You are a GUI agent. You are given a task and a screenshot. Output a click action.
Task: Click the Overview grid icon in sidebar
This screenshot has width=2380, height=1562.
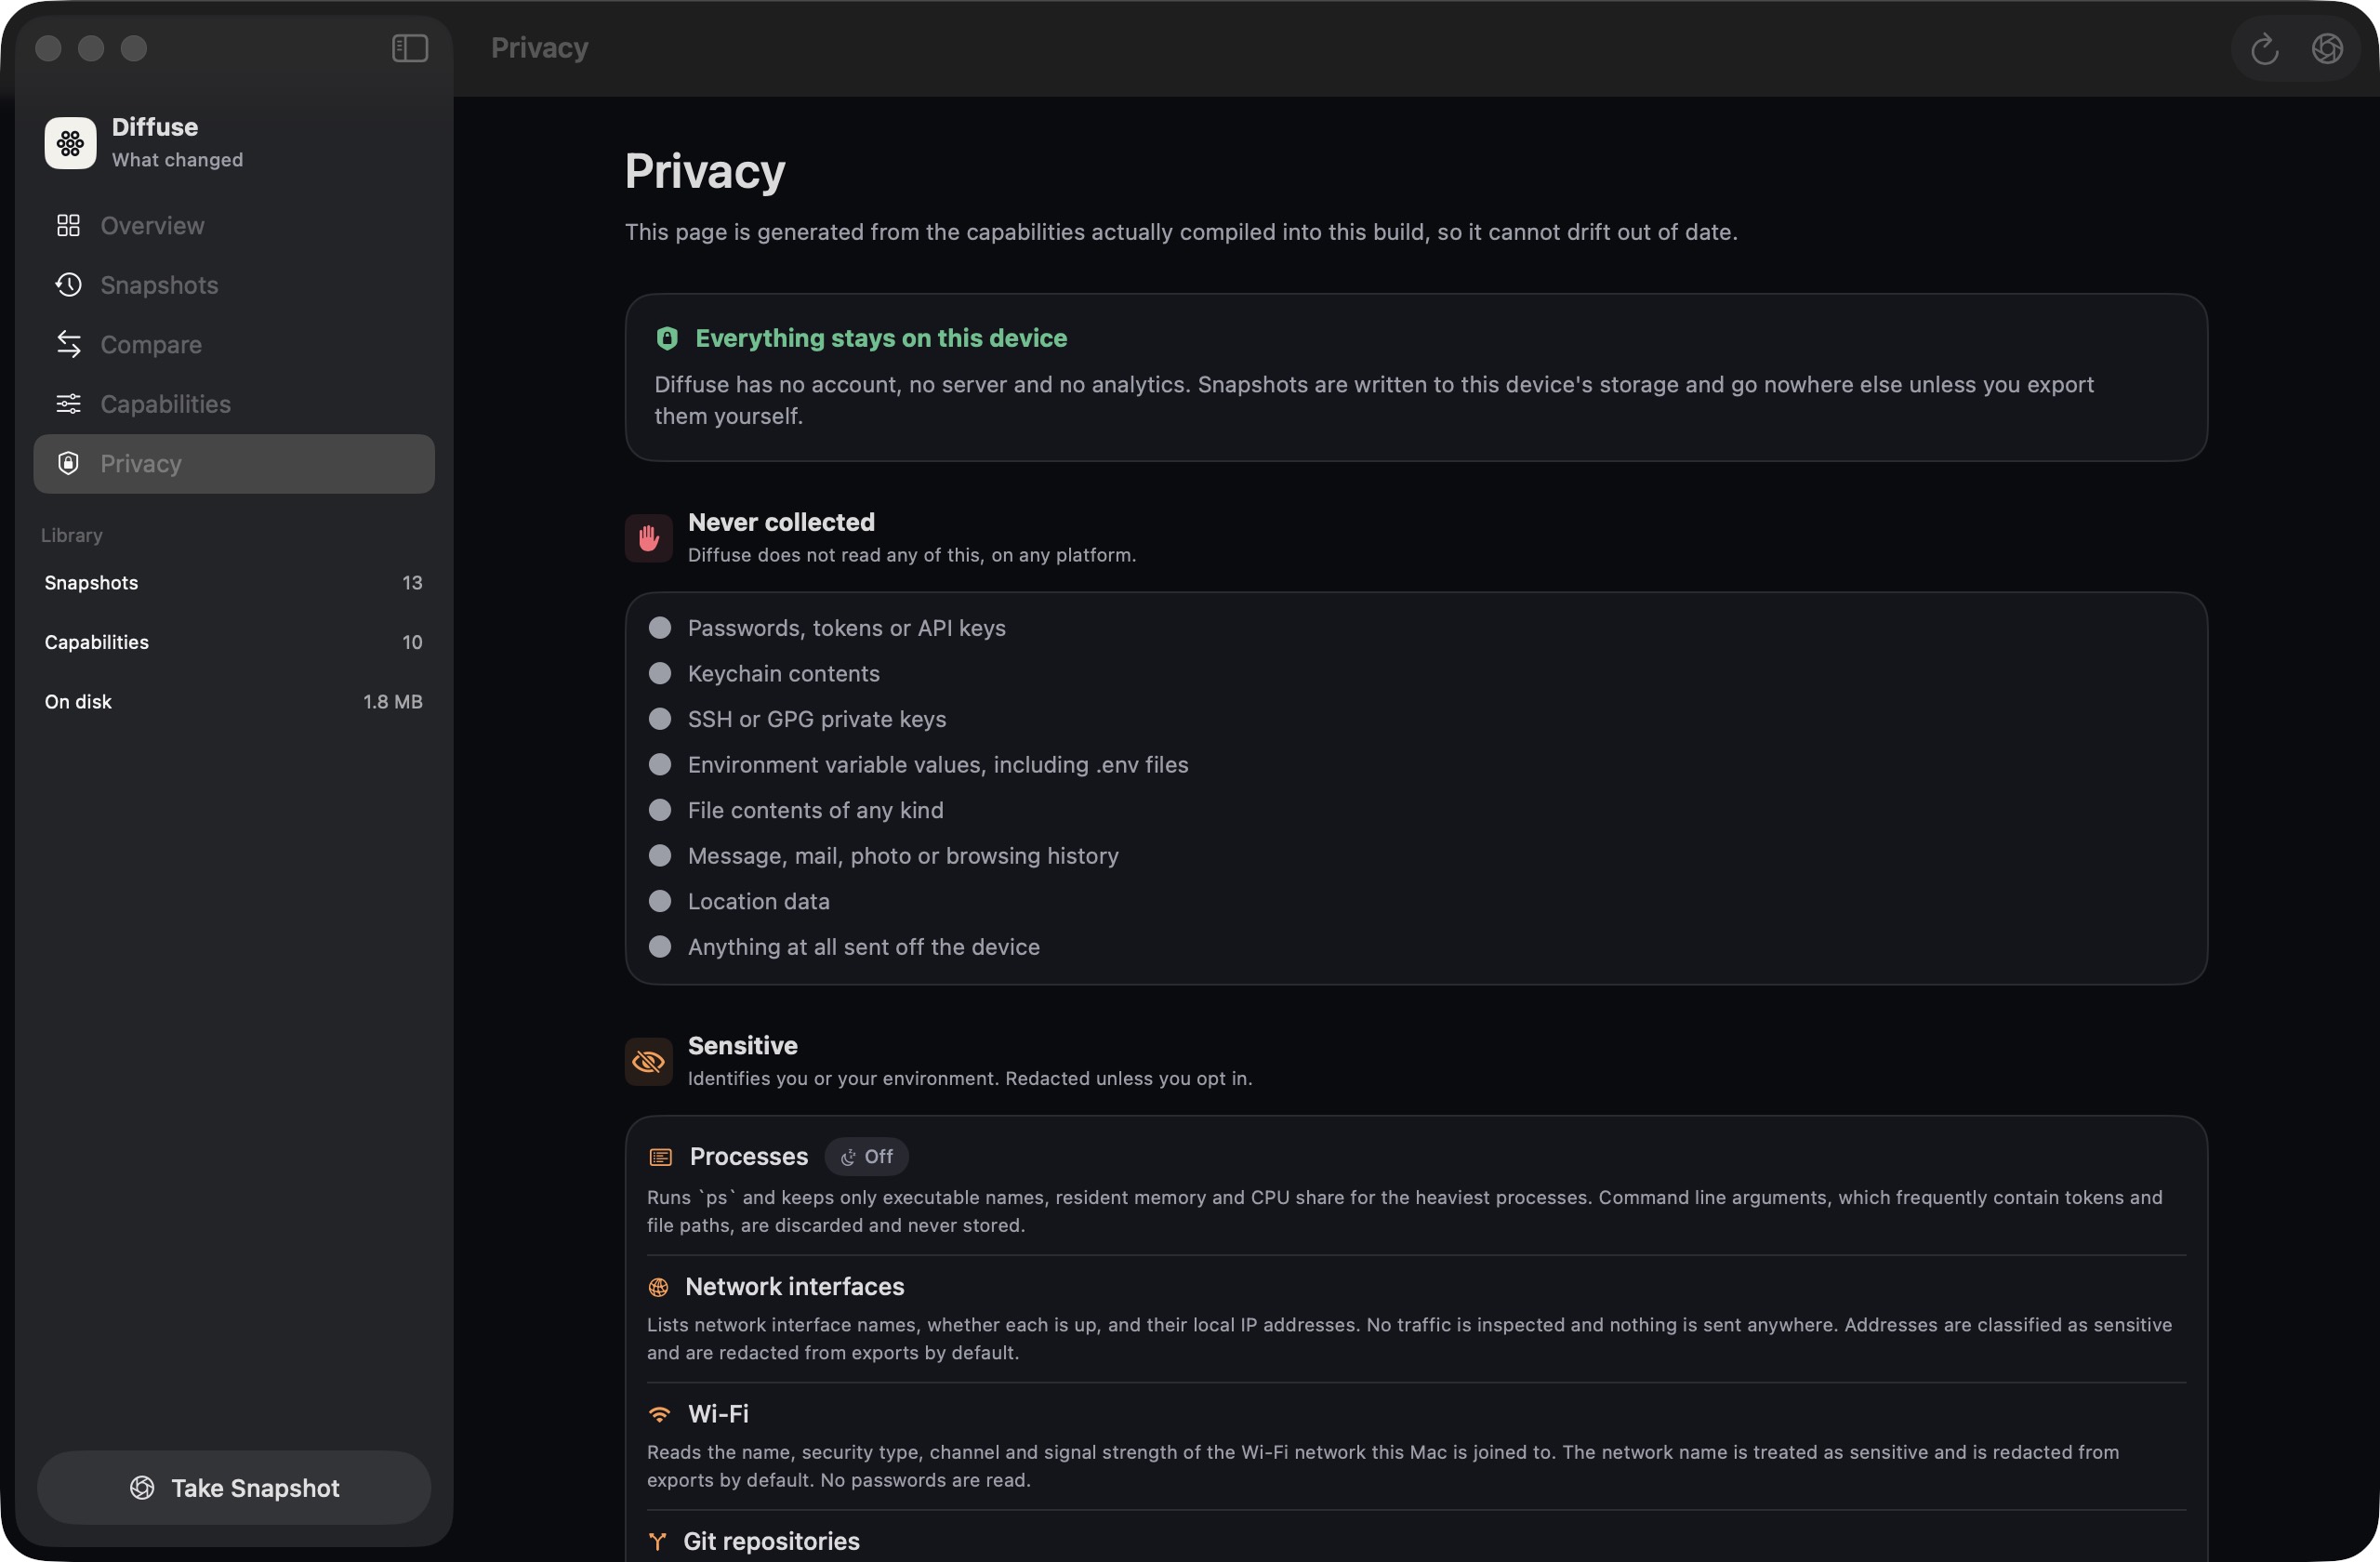pos(68,226)
